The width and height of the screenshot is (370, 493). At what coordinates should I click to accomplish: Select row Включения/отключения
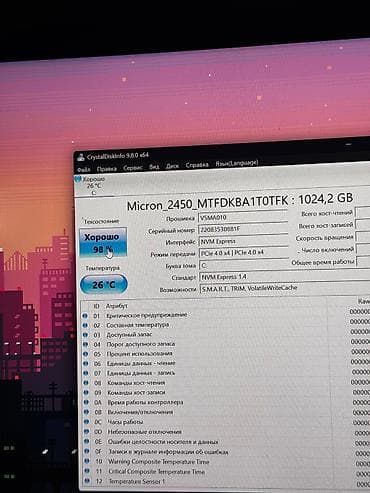tap(226, 412)
